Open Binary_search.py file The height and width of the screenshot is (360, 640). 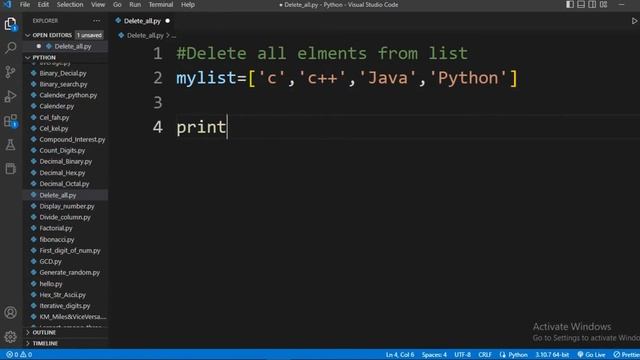63,84
